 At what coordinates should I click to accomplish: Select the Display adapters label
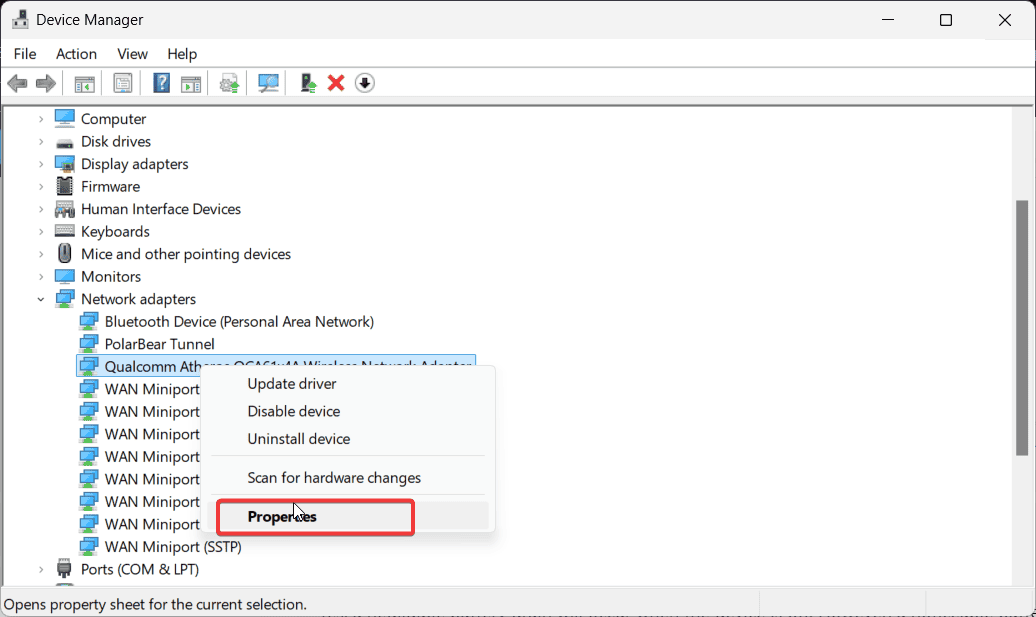tap(134, 164)
